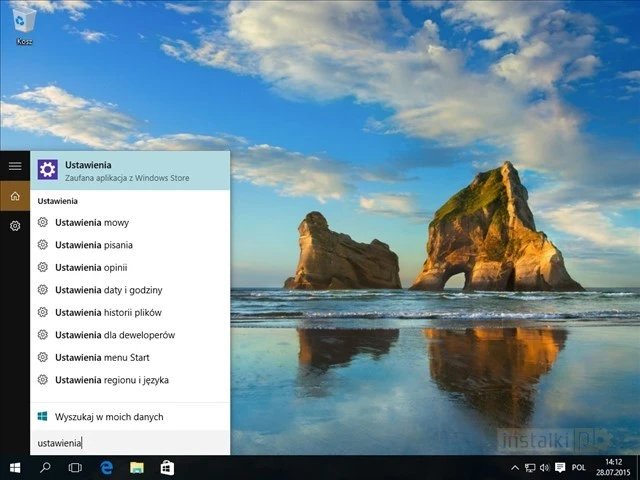Screen dimensions: 640x480
Task: Switch the POL keyboard language indicator
Action: 579,467
